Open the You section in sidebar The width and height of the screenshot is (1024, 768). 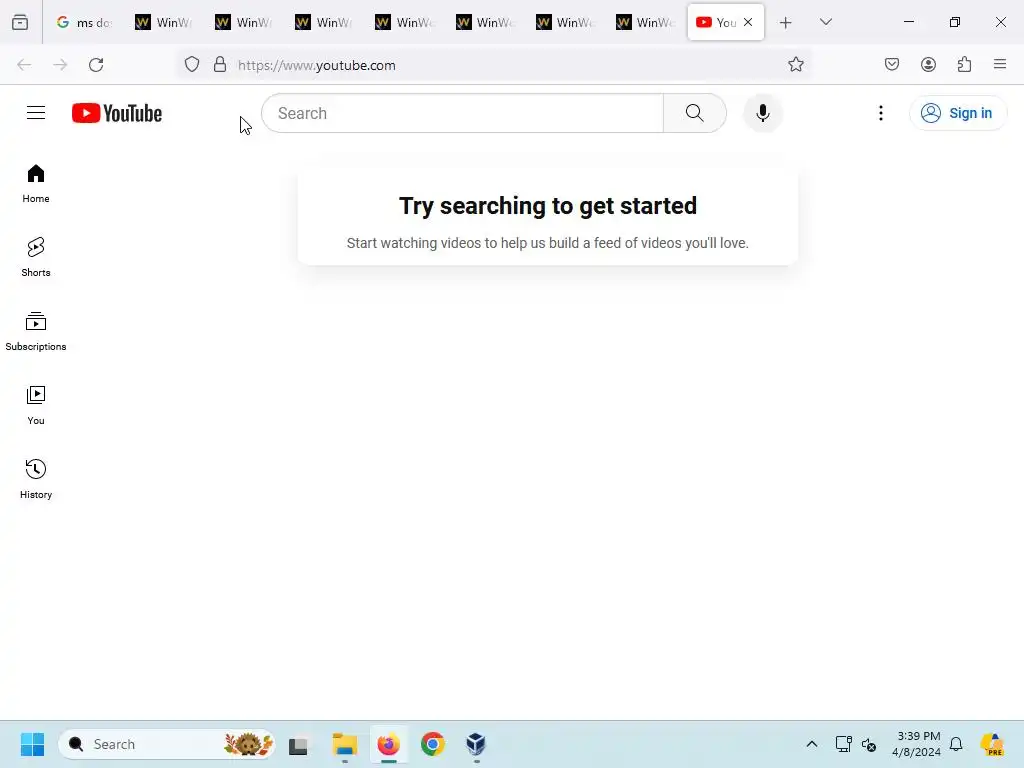[36, 406]
